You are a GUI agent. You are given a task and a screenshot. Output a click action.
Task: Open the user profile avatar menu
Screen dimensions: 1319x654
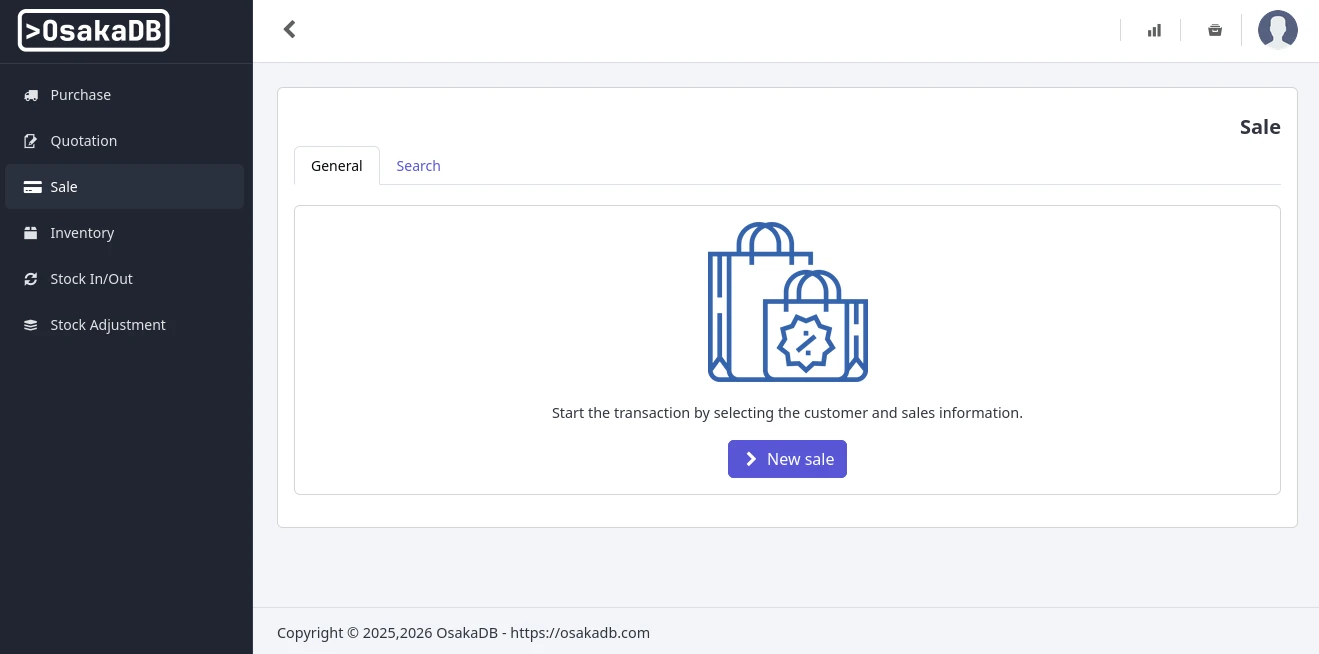[x=1277, y=30]
